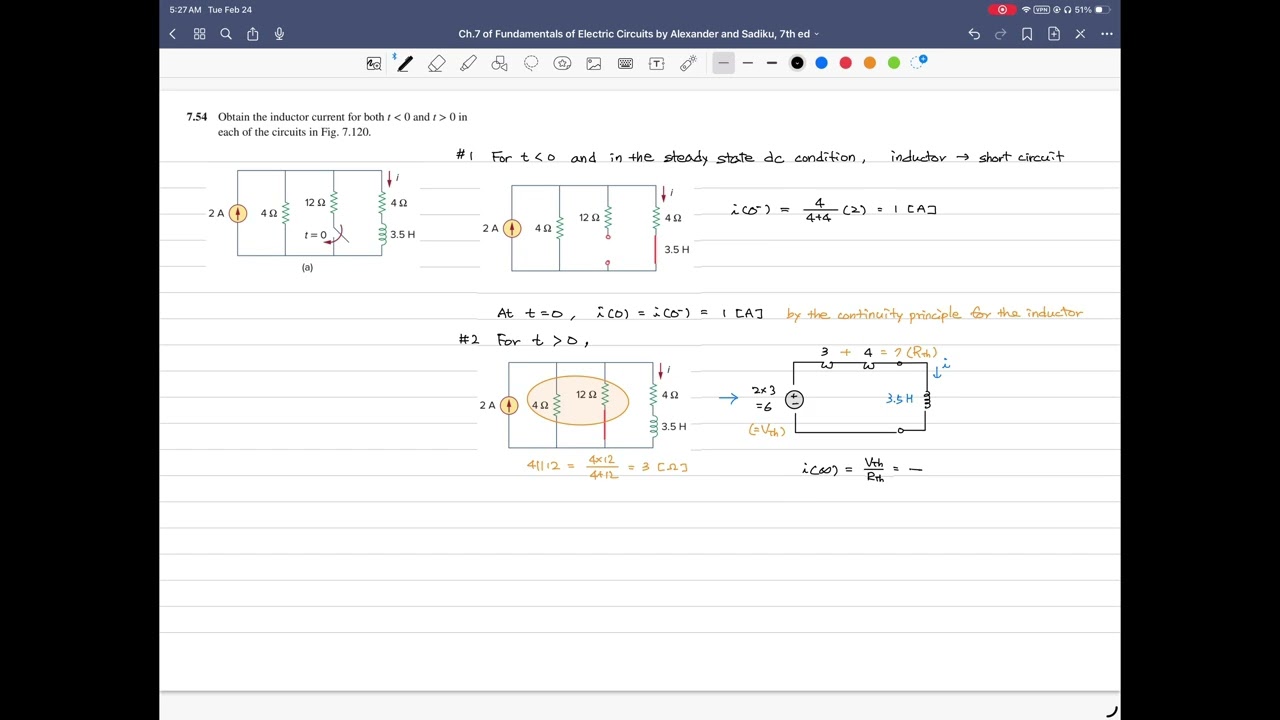Redo the last action
Viewport: 1280px width, 720px height.
pos(1000,34)
